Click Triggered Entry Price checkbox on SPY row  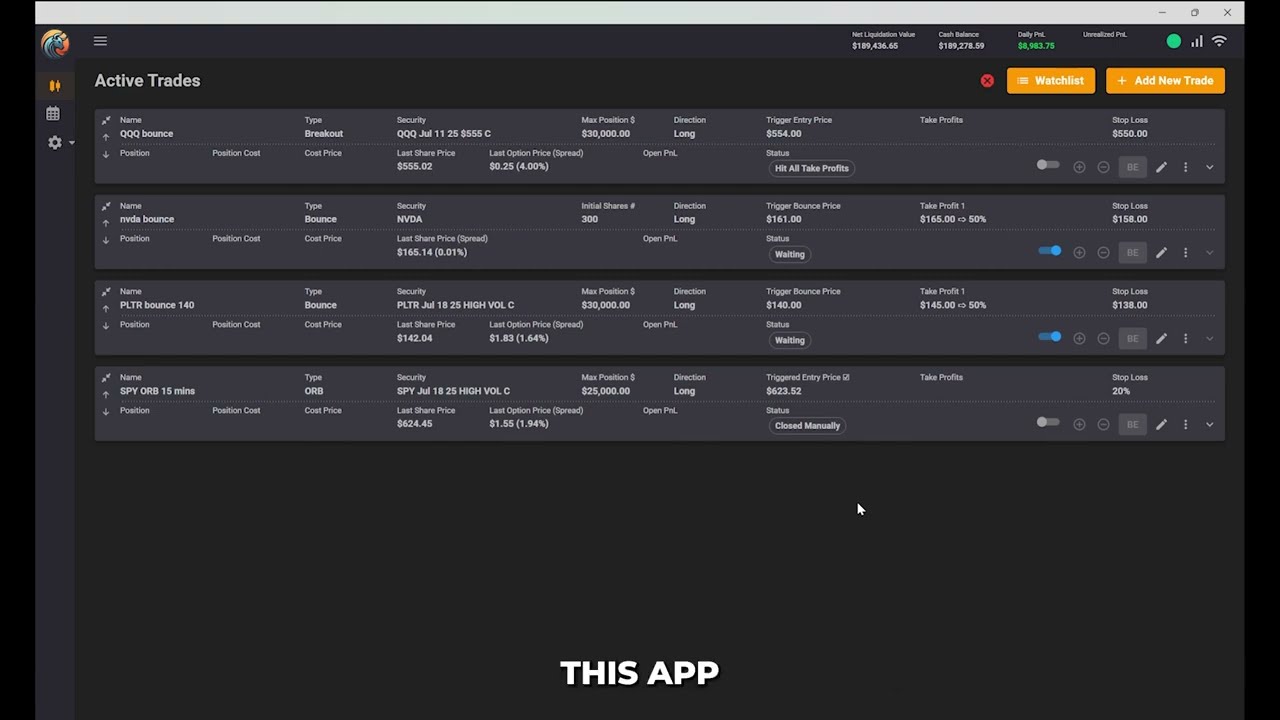(x=846, y=378)
